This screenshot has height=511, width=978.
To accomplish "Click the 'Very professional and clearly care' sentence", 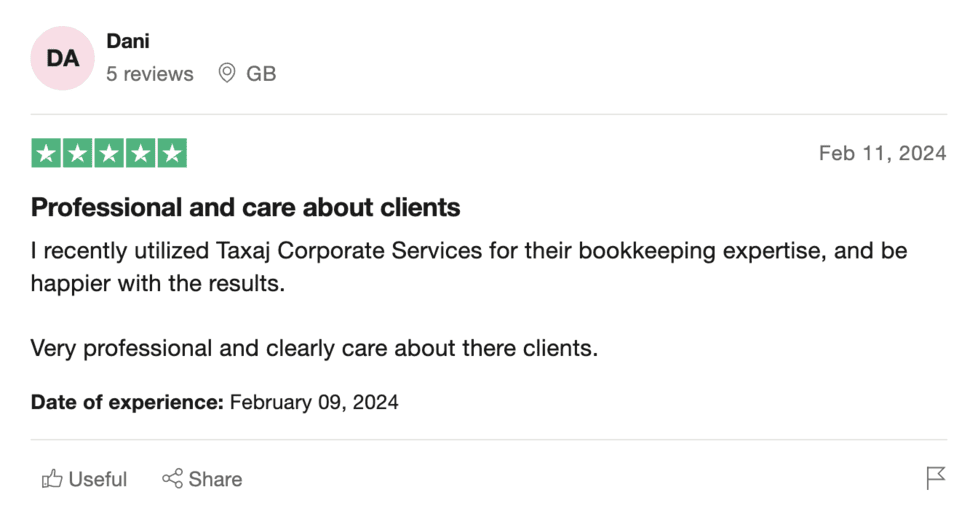I will click(314, 348).
